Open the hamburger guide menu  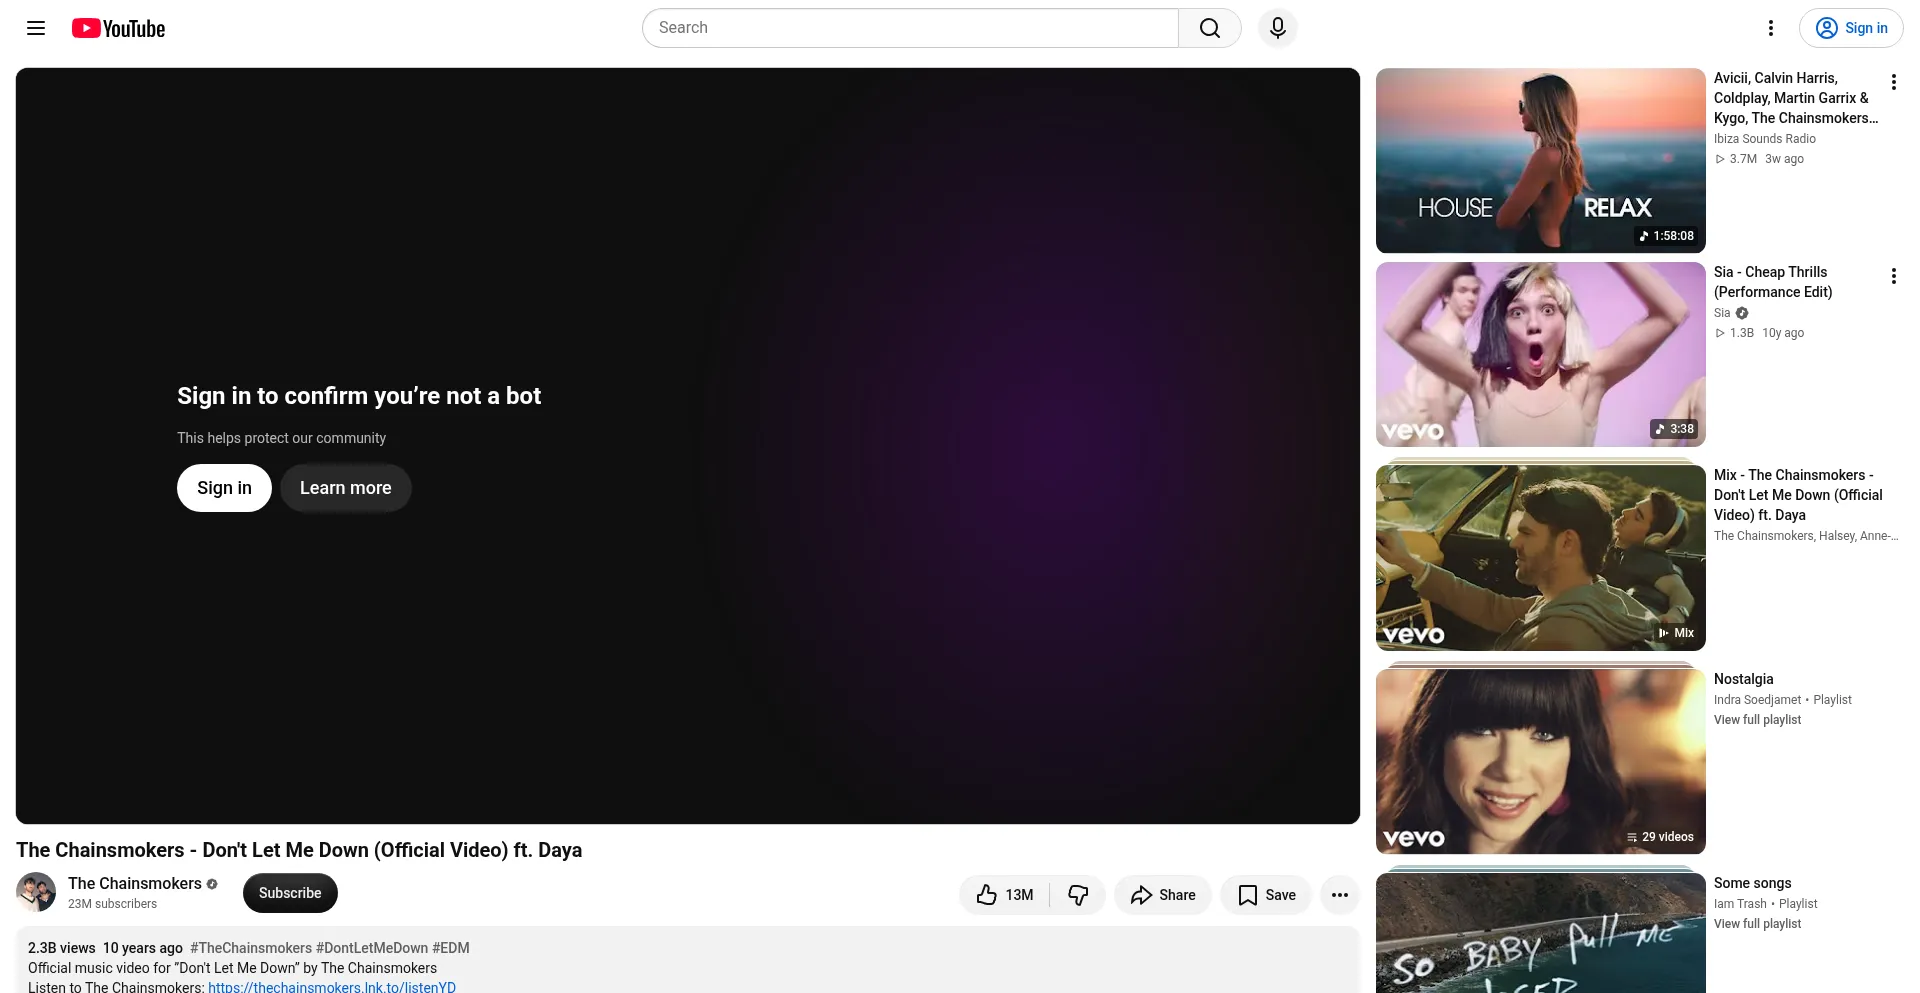pyautogui.click(x=36, y=28)
